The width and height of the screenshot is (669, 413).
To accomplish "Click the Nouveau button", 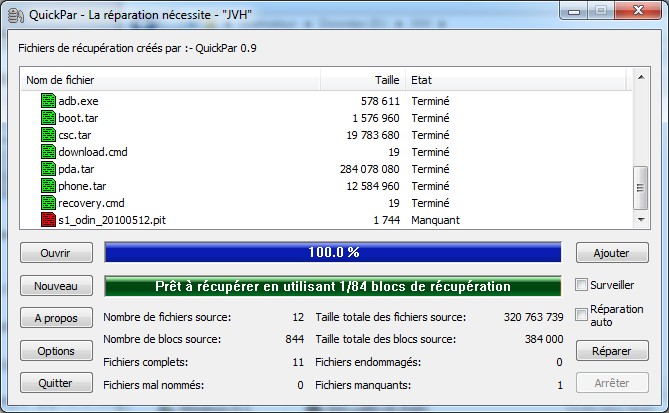I will point(56,286).
